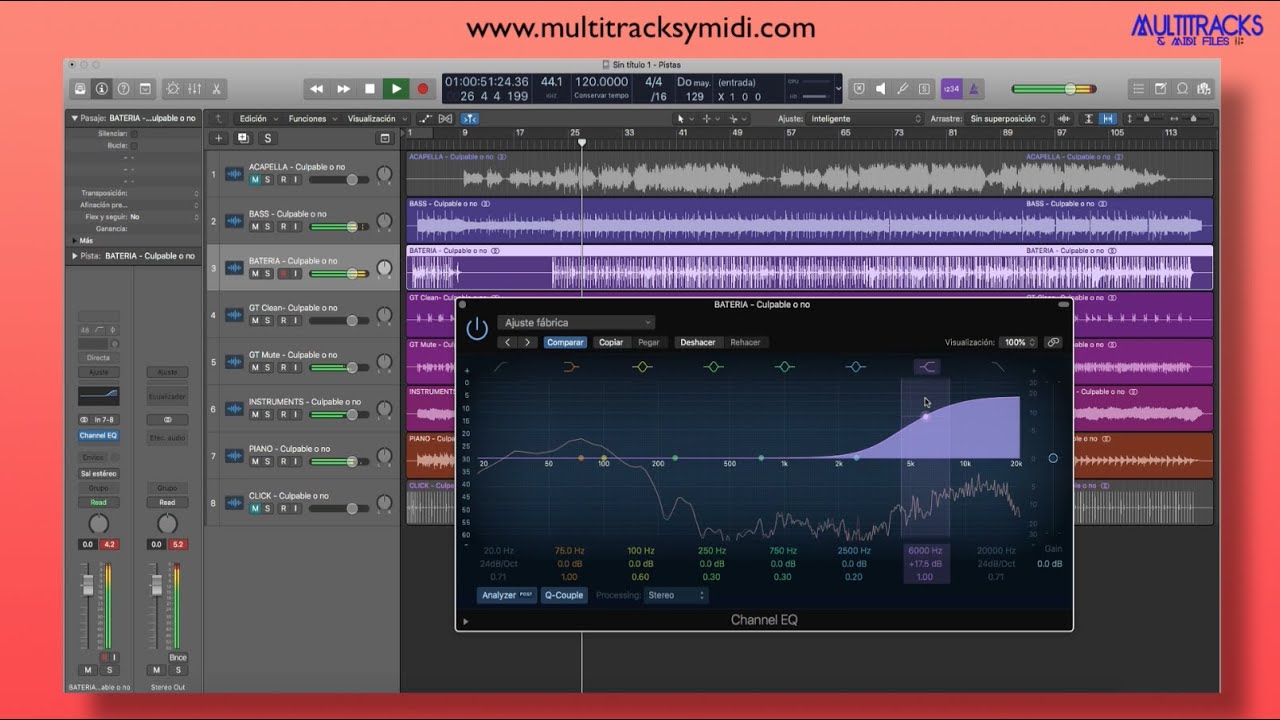
Task: Click the link icon in Channel EQ
Action: (x=1053, y=342)
